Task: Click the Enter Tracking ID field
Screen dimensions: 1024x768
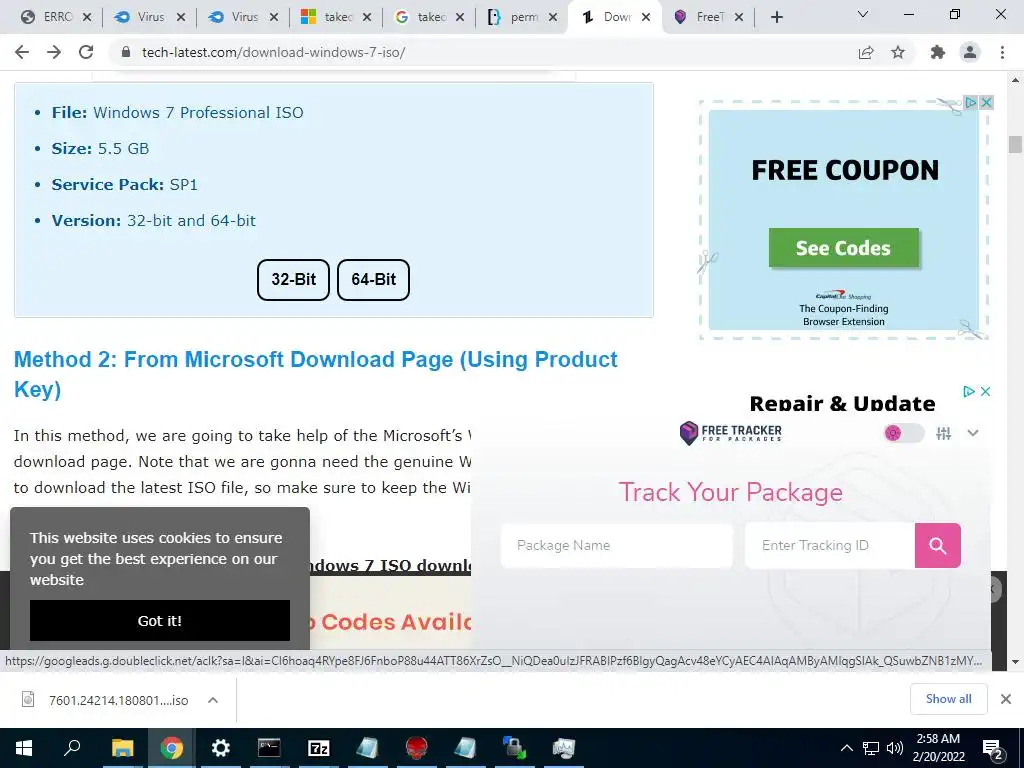Action: coord(830,545)
